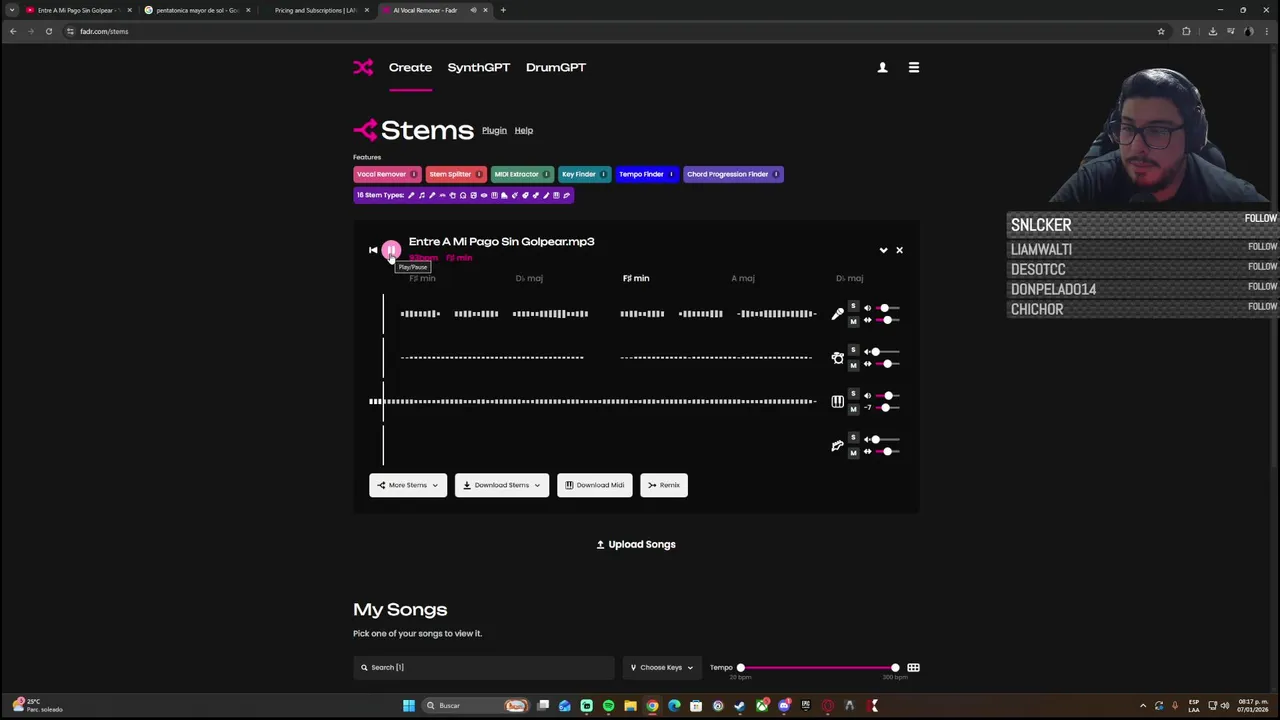Select the MIDI Extractor feature tag
The width and height of the screenshot is (1280, 720).
click(522, 174)
